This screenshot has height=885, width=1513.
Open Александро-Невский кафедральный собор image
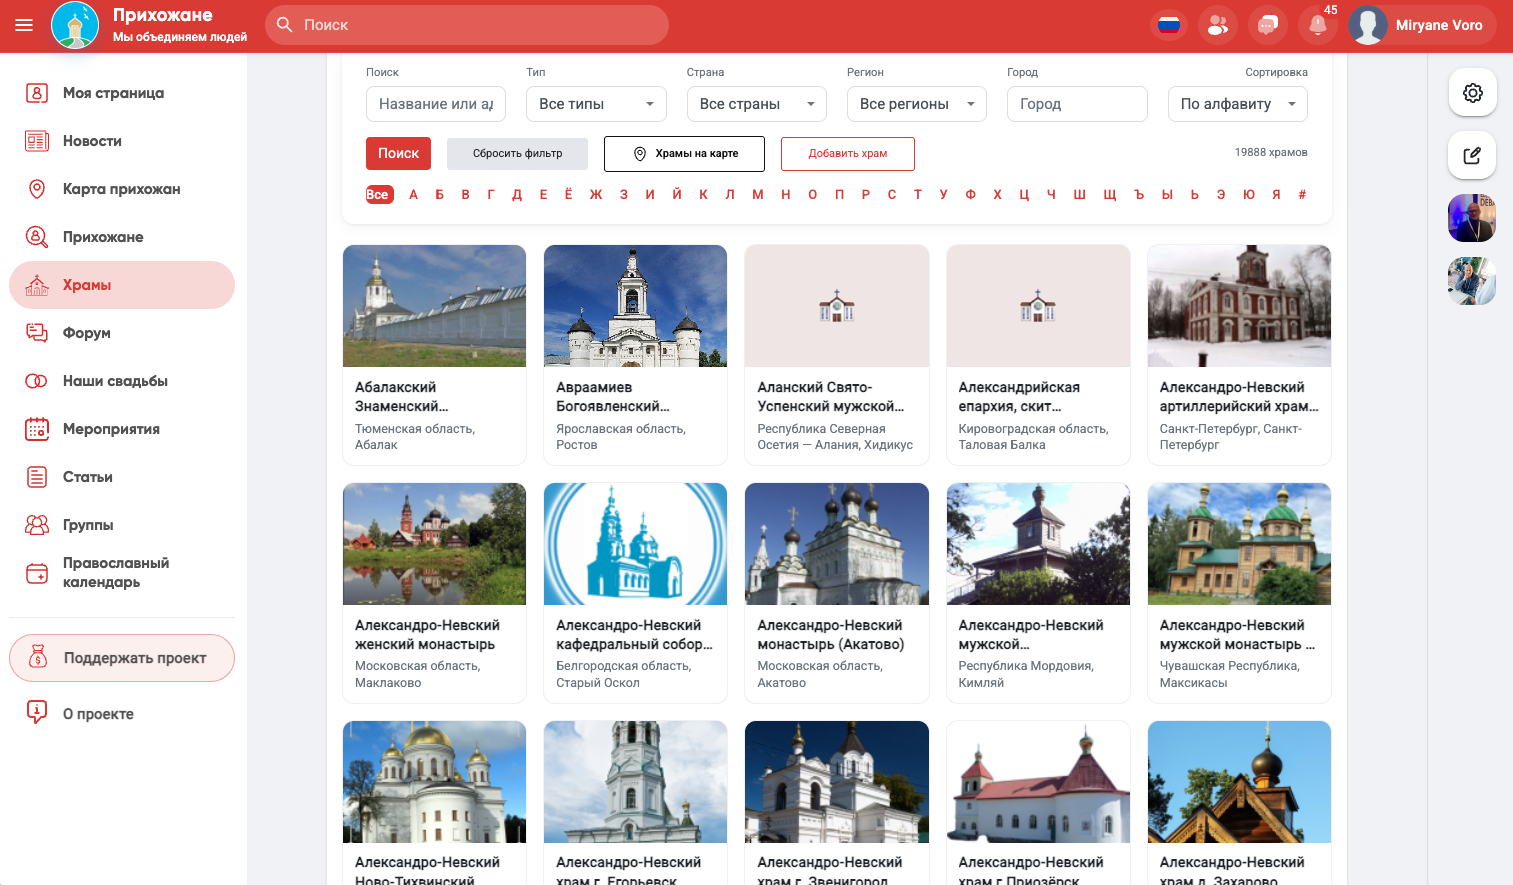click(x=635, y=544)
